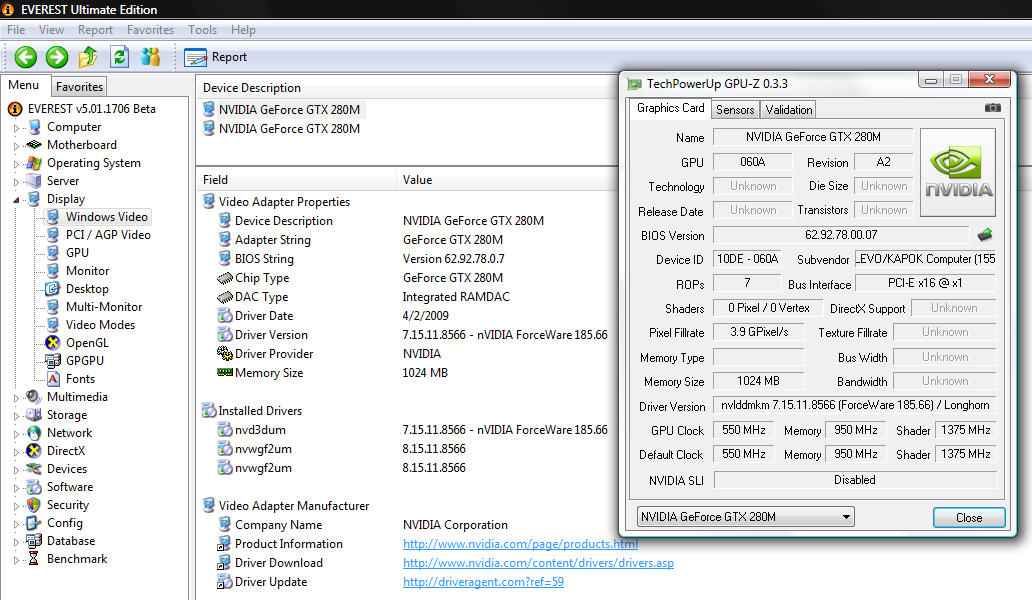Select the EVEREST v5.01.1706 Beta root node
Image resolution: width=1032 pixels, height=600 pixels.
click(x=91, y=109)
